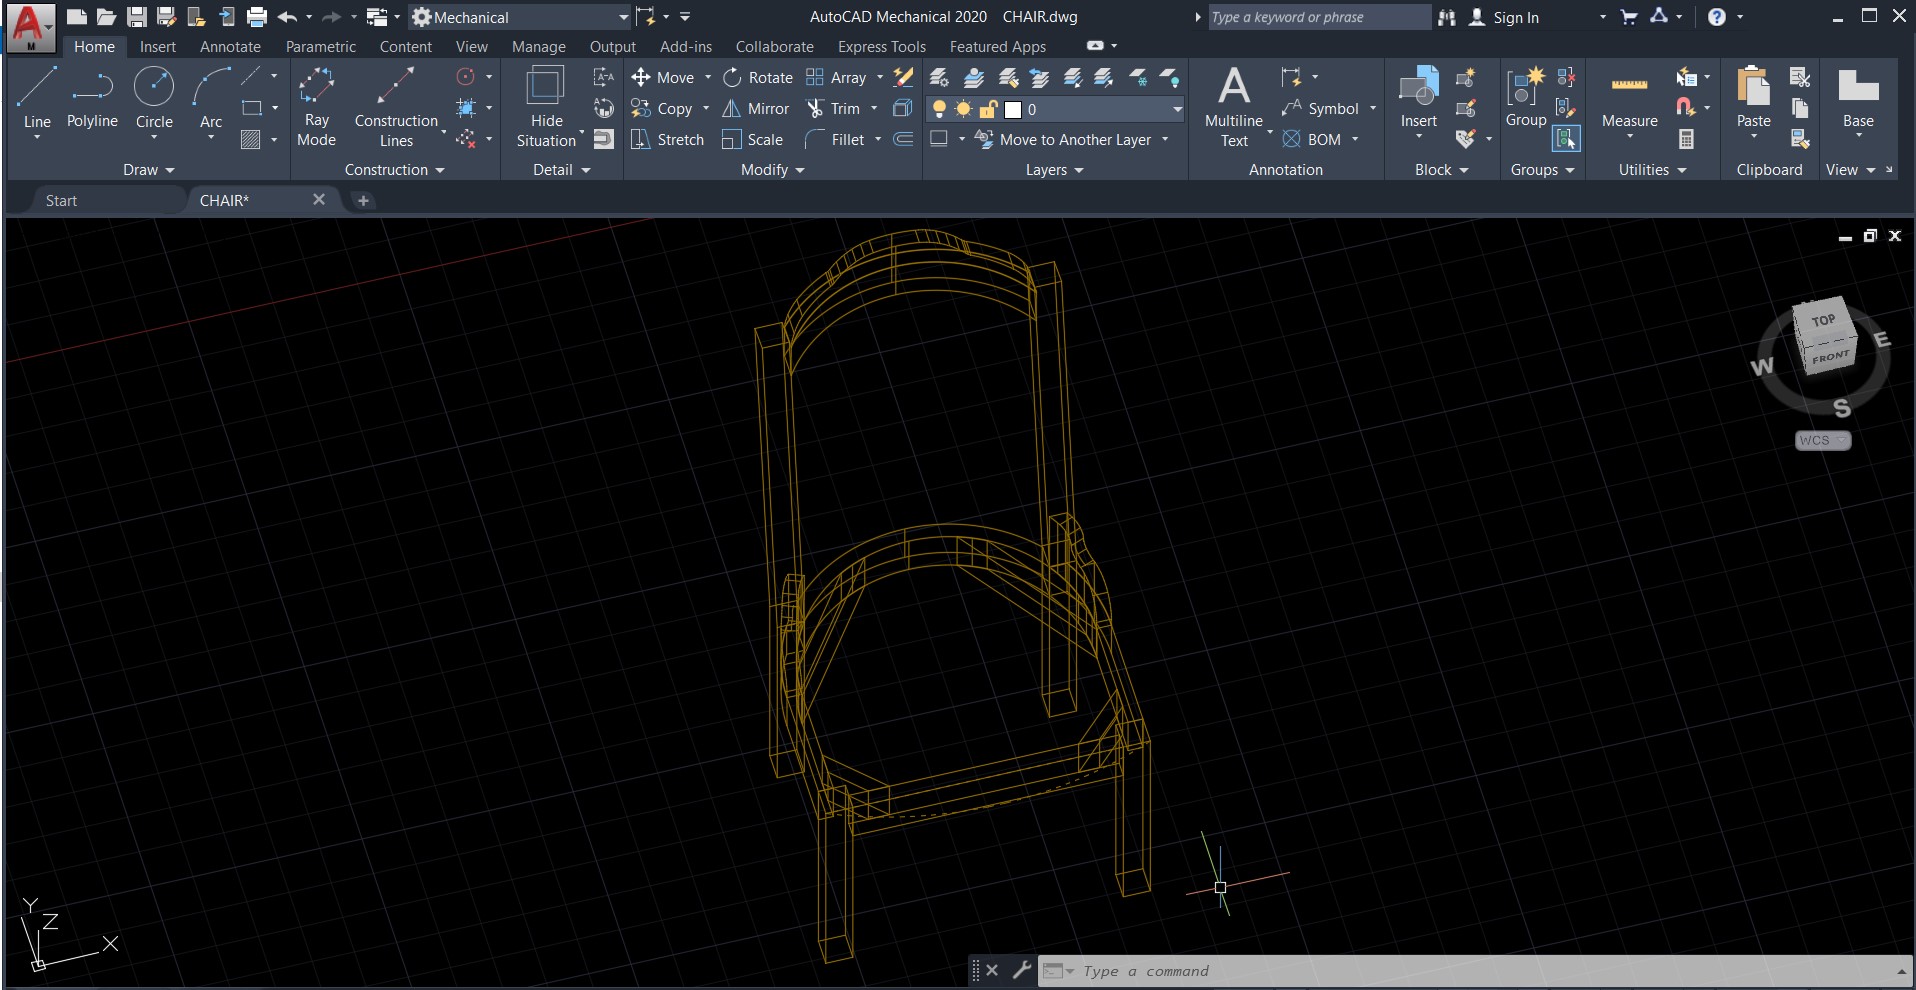The image size is (1916, 990).
Task: Click the Plot printer icon
Action: 257,17
